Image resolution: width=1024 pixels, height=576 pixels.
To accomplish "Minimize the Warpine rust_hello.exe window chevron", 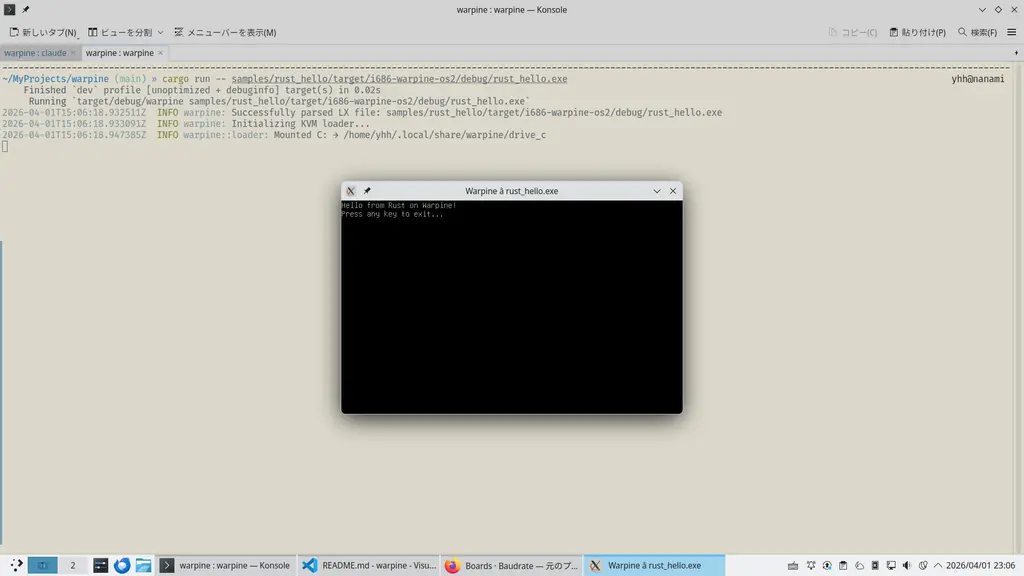I will [657, 191].
